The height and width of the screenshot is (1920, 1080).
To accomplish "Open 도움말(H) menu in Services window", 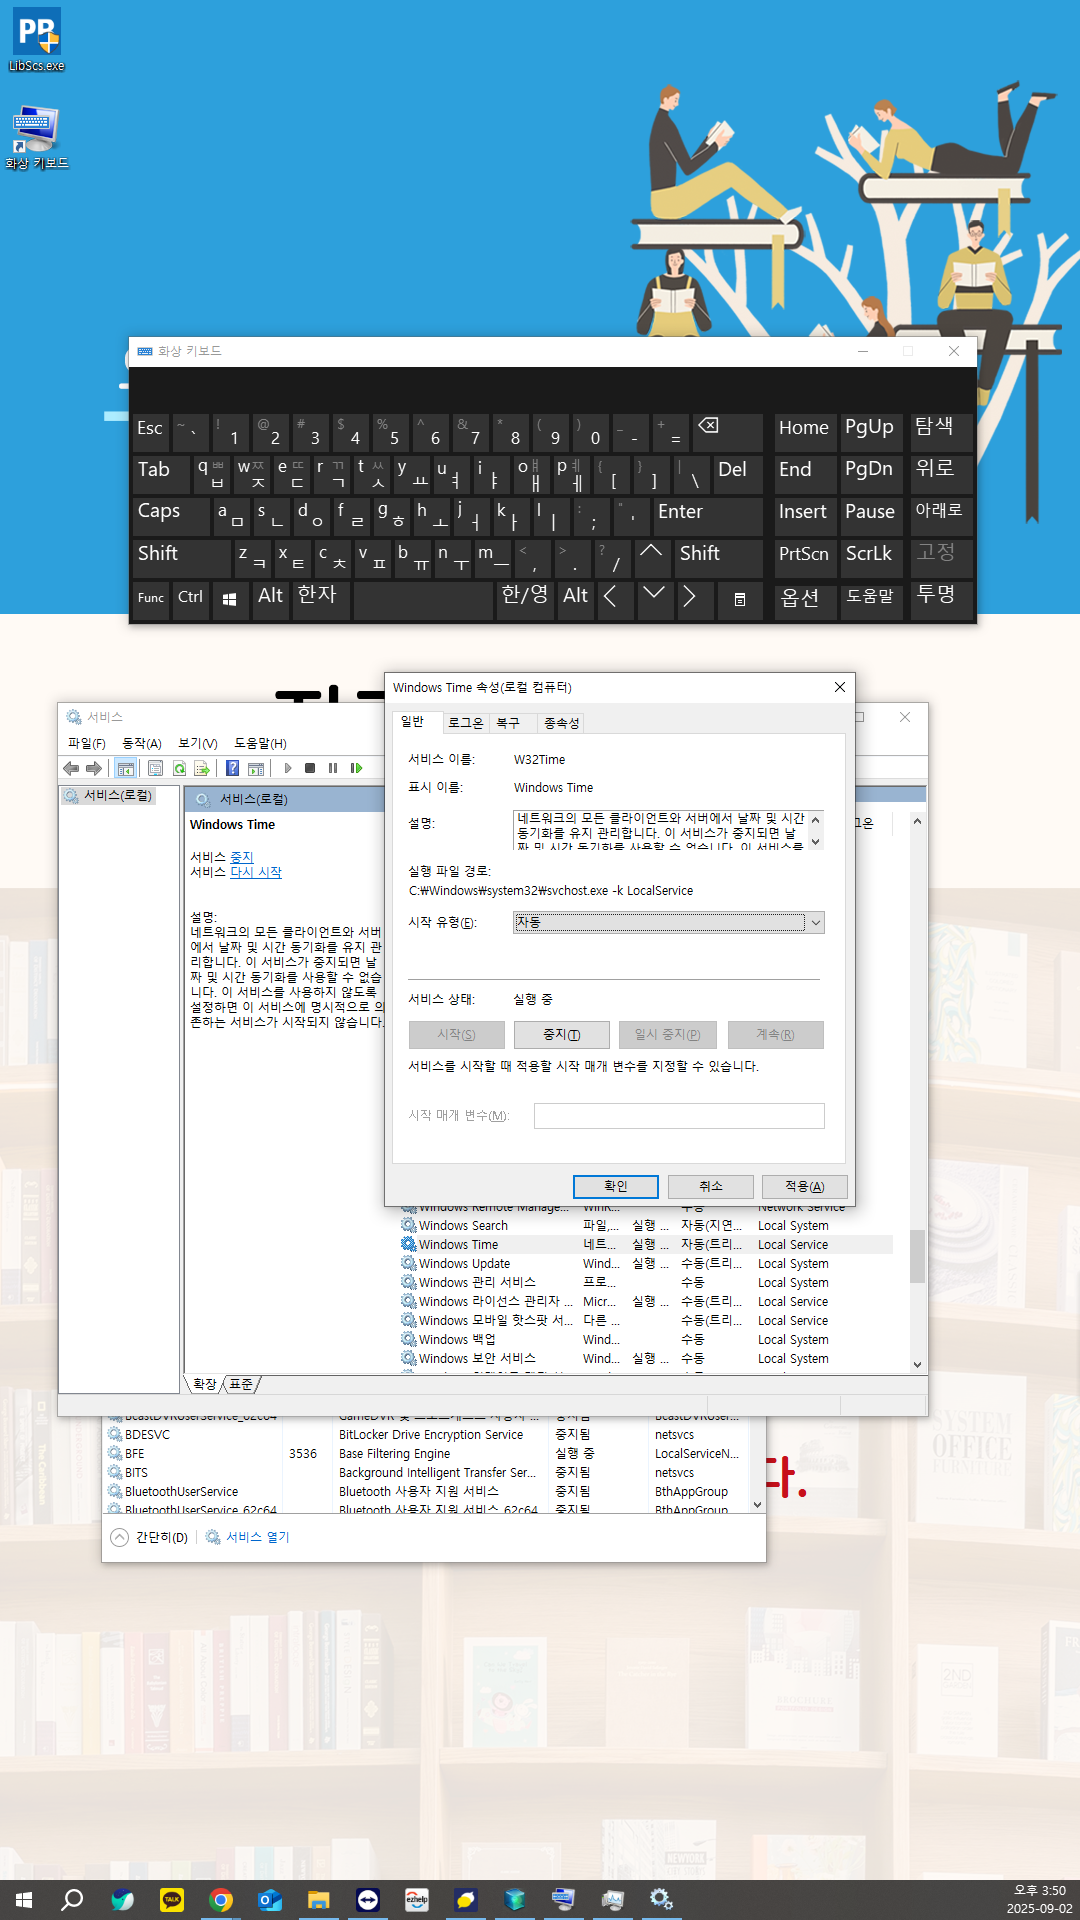I will [x=260, y=743].
